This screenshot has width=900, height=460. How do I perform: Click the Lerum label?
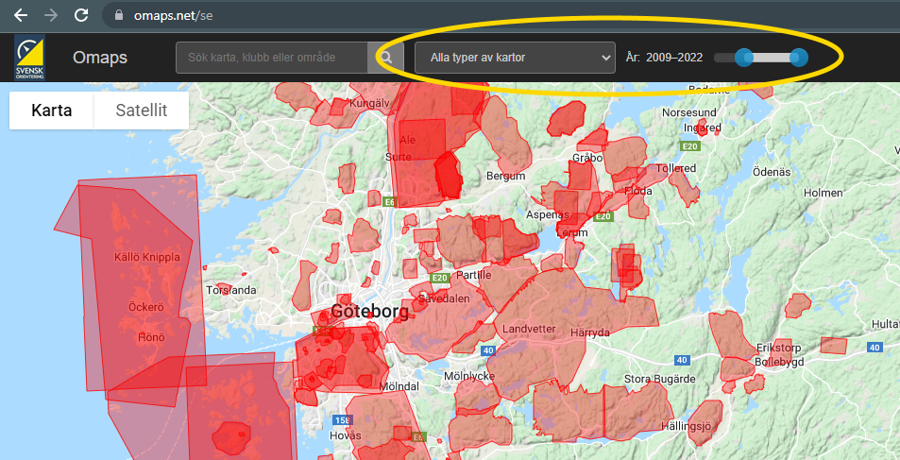[x=572, y=233]
